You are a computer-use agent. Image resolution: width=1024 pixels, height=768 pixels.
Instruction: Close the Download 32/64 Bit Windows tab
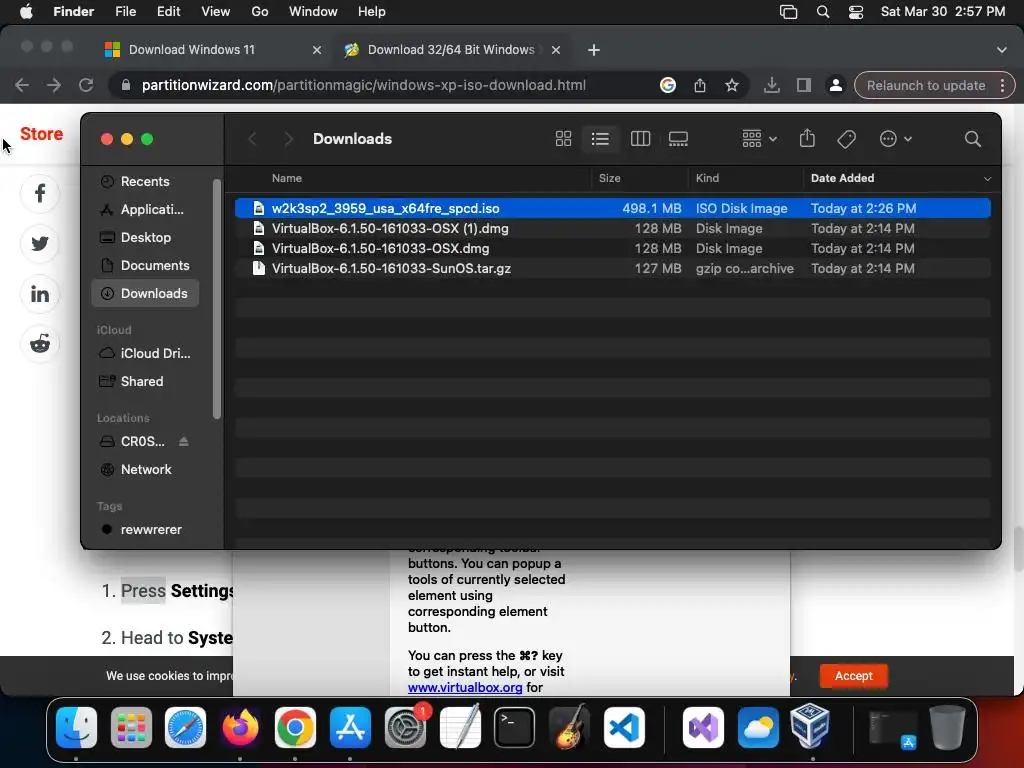point(556,50)
